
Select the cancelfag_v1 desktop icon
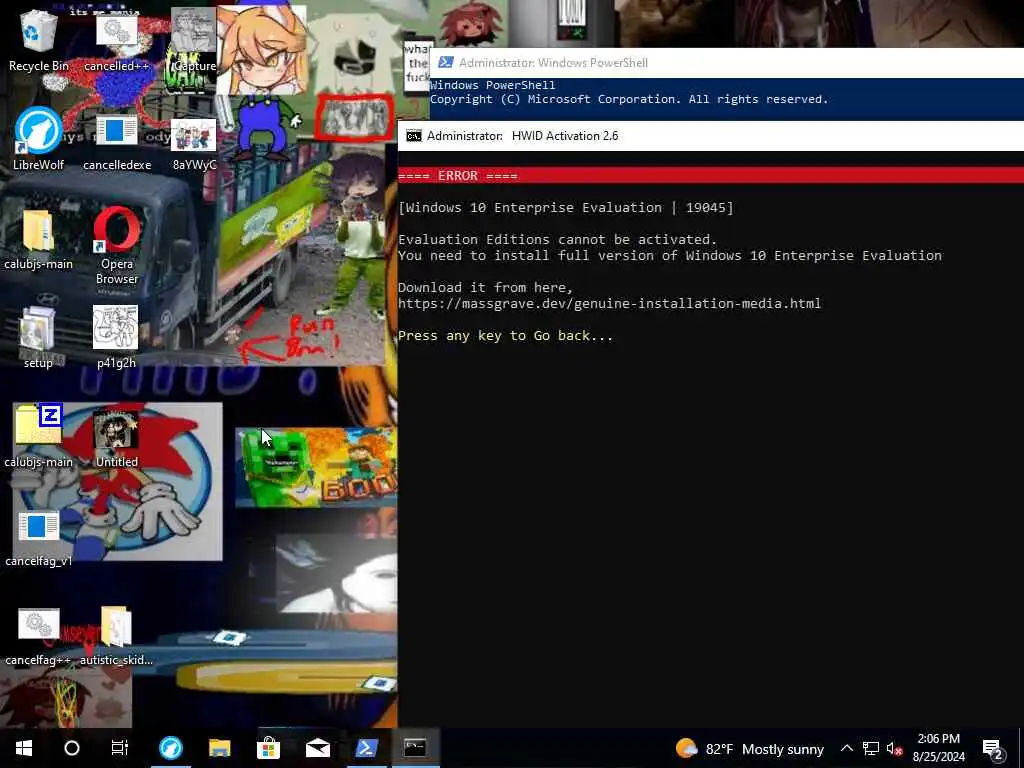[39, 539]
